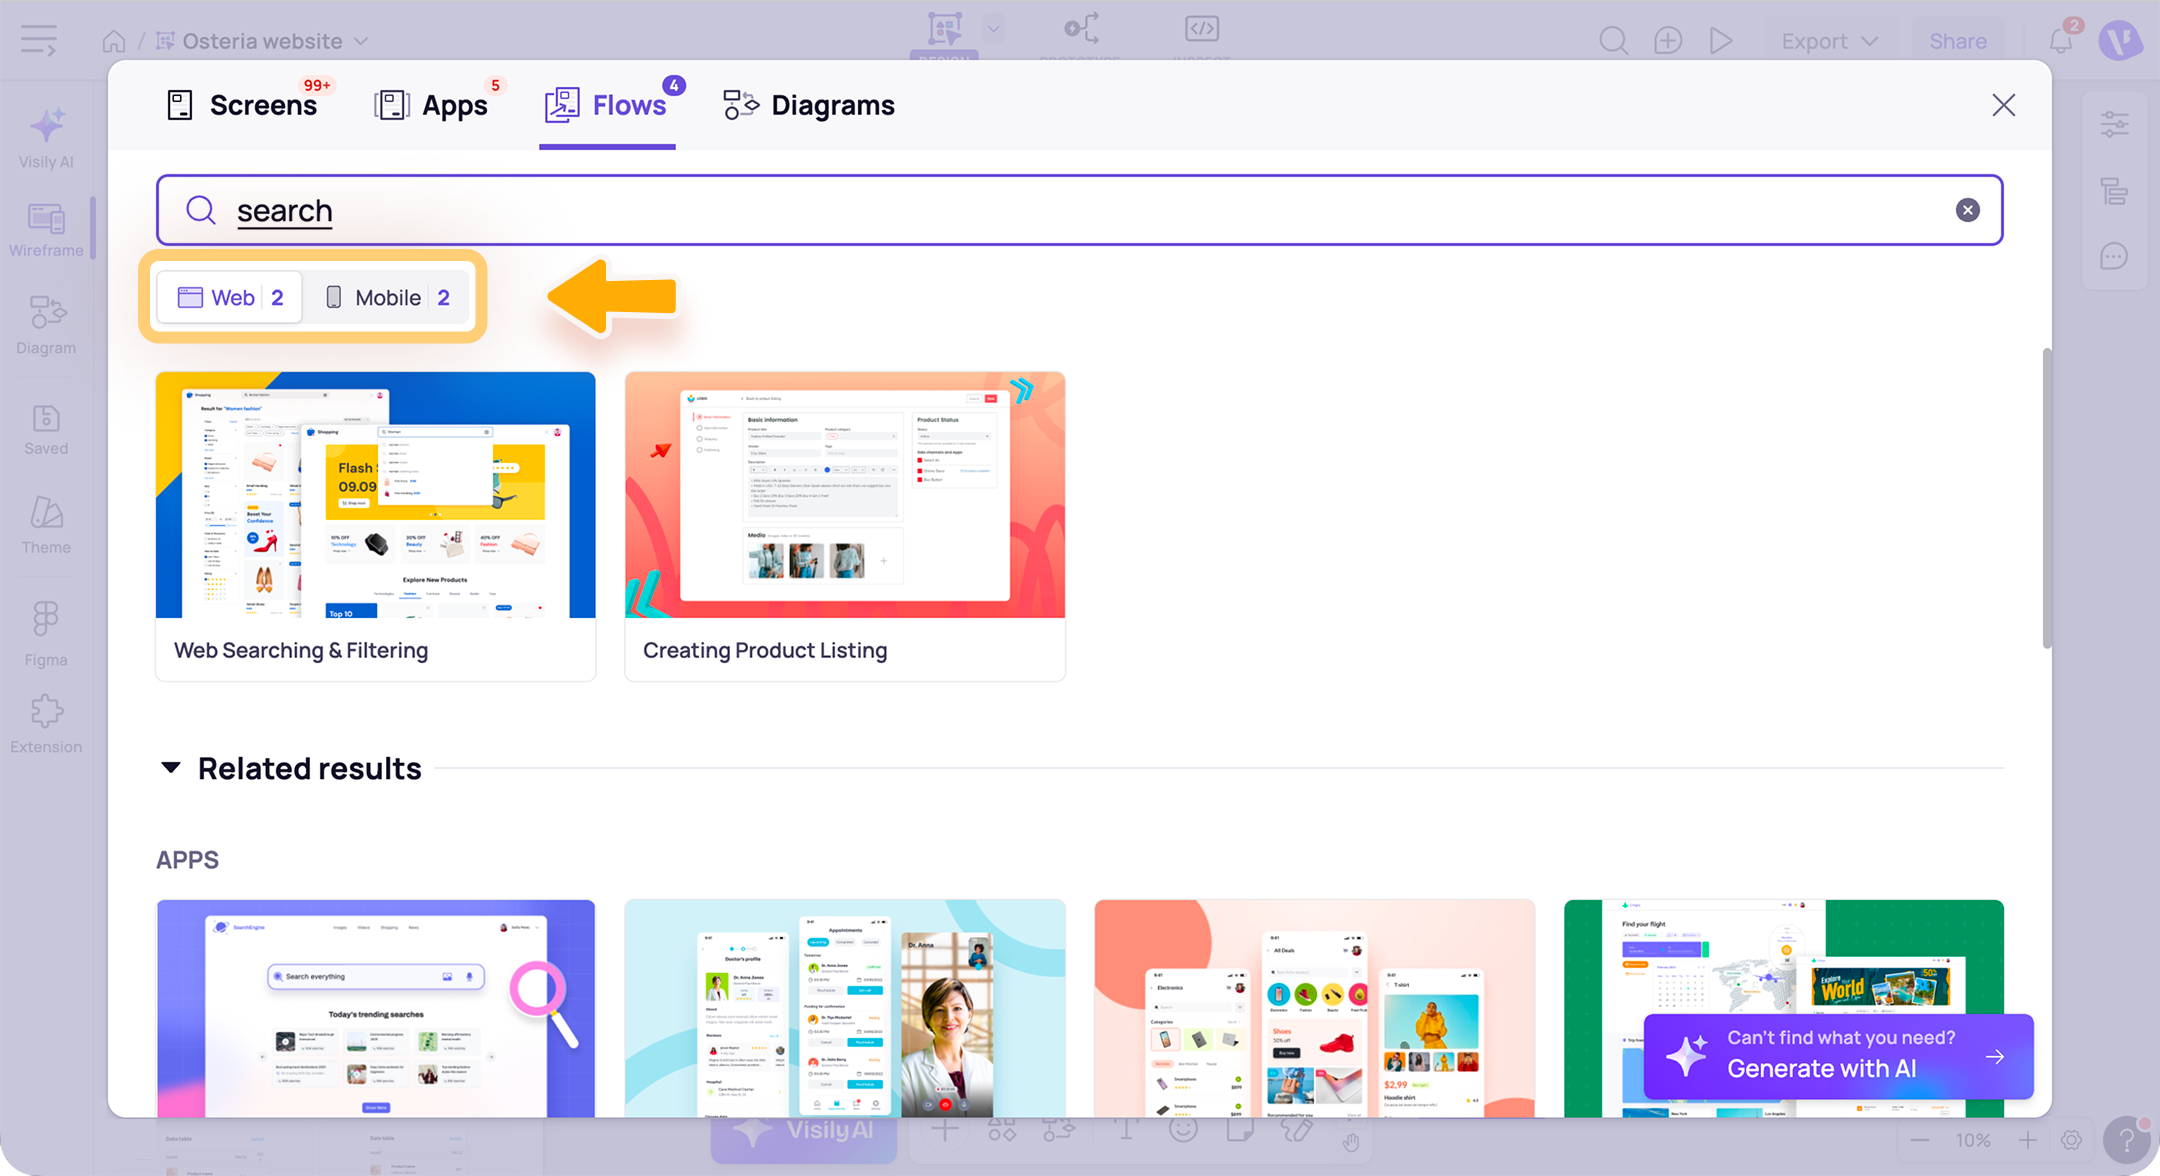Switch to Design mode icon

[944, 30]
